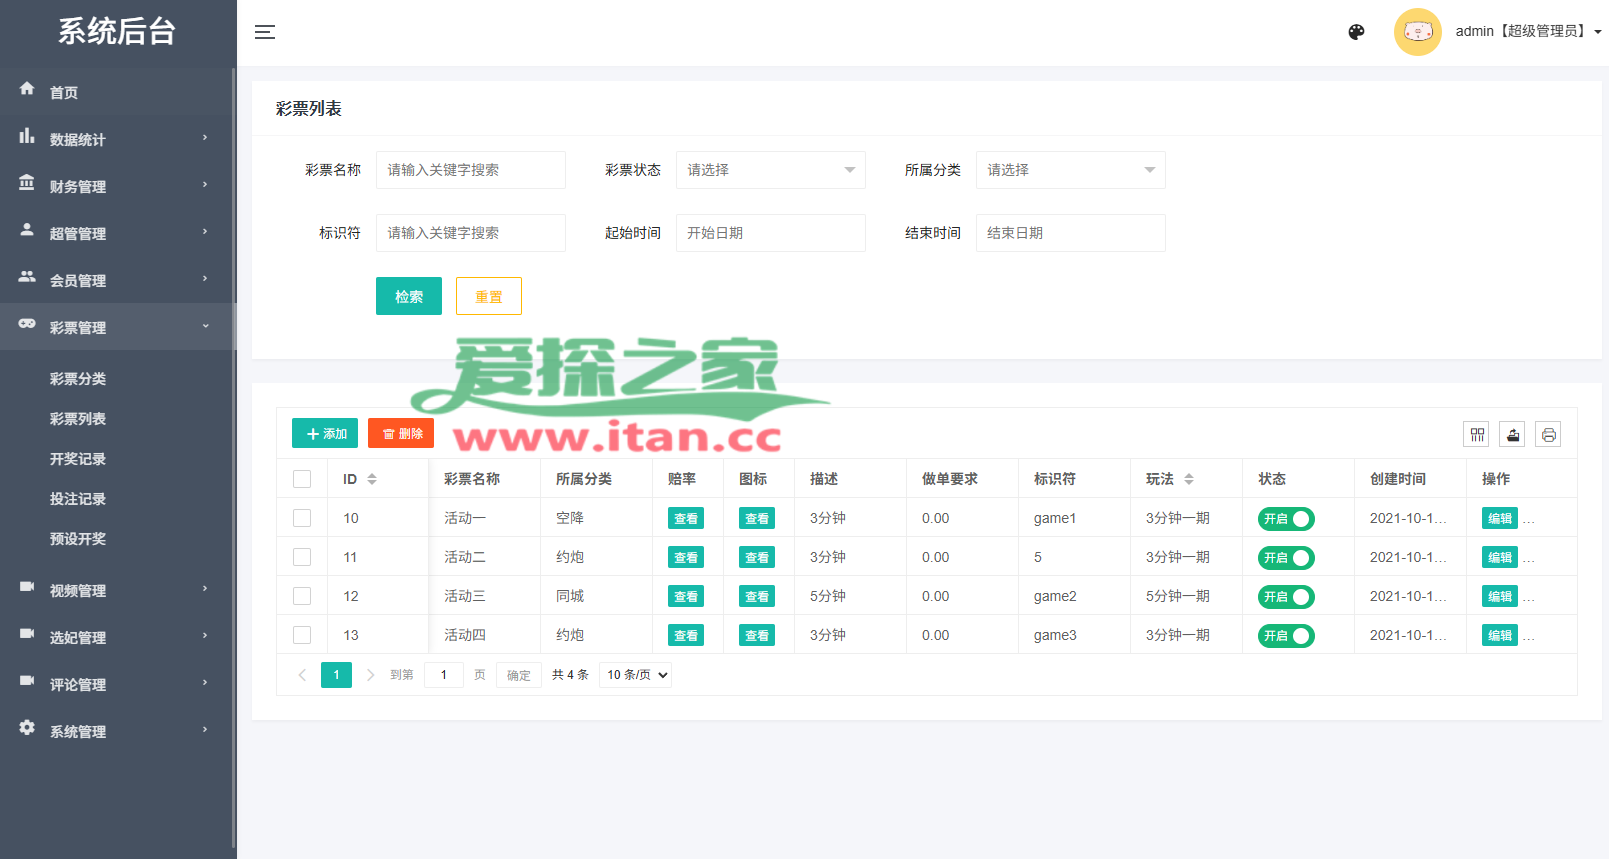Toggle the 开启 switch for 活动四

(1286, 636)
